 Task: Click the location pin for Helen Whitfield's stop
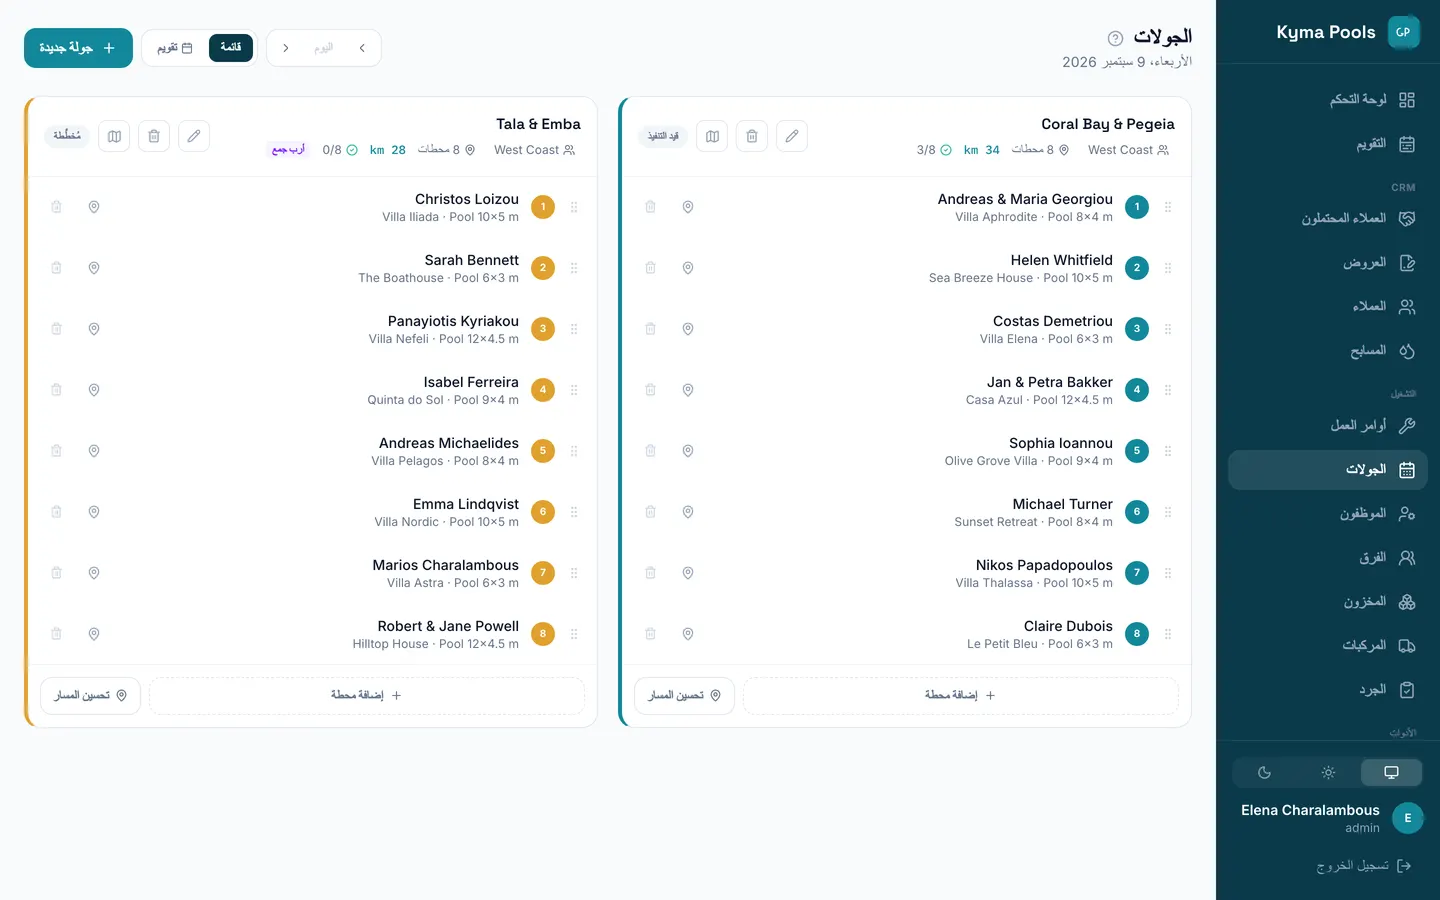(688, 268)
